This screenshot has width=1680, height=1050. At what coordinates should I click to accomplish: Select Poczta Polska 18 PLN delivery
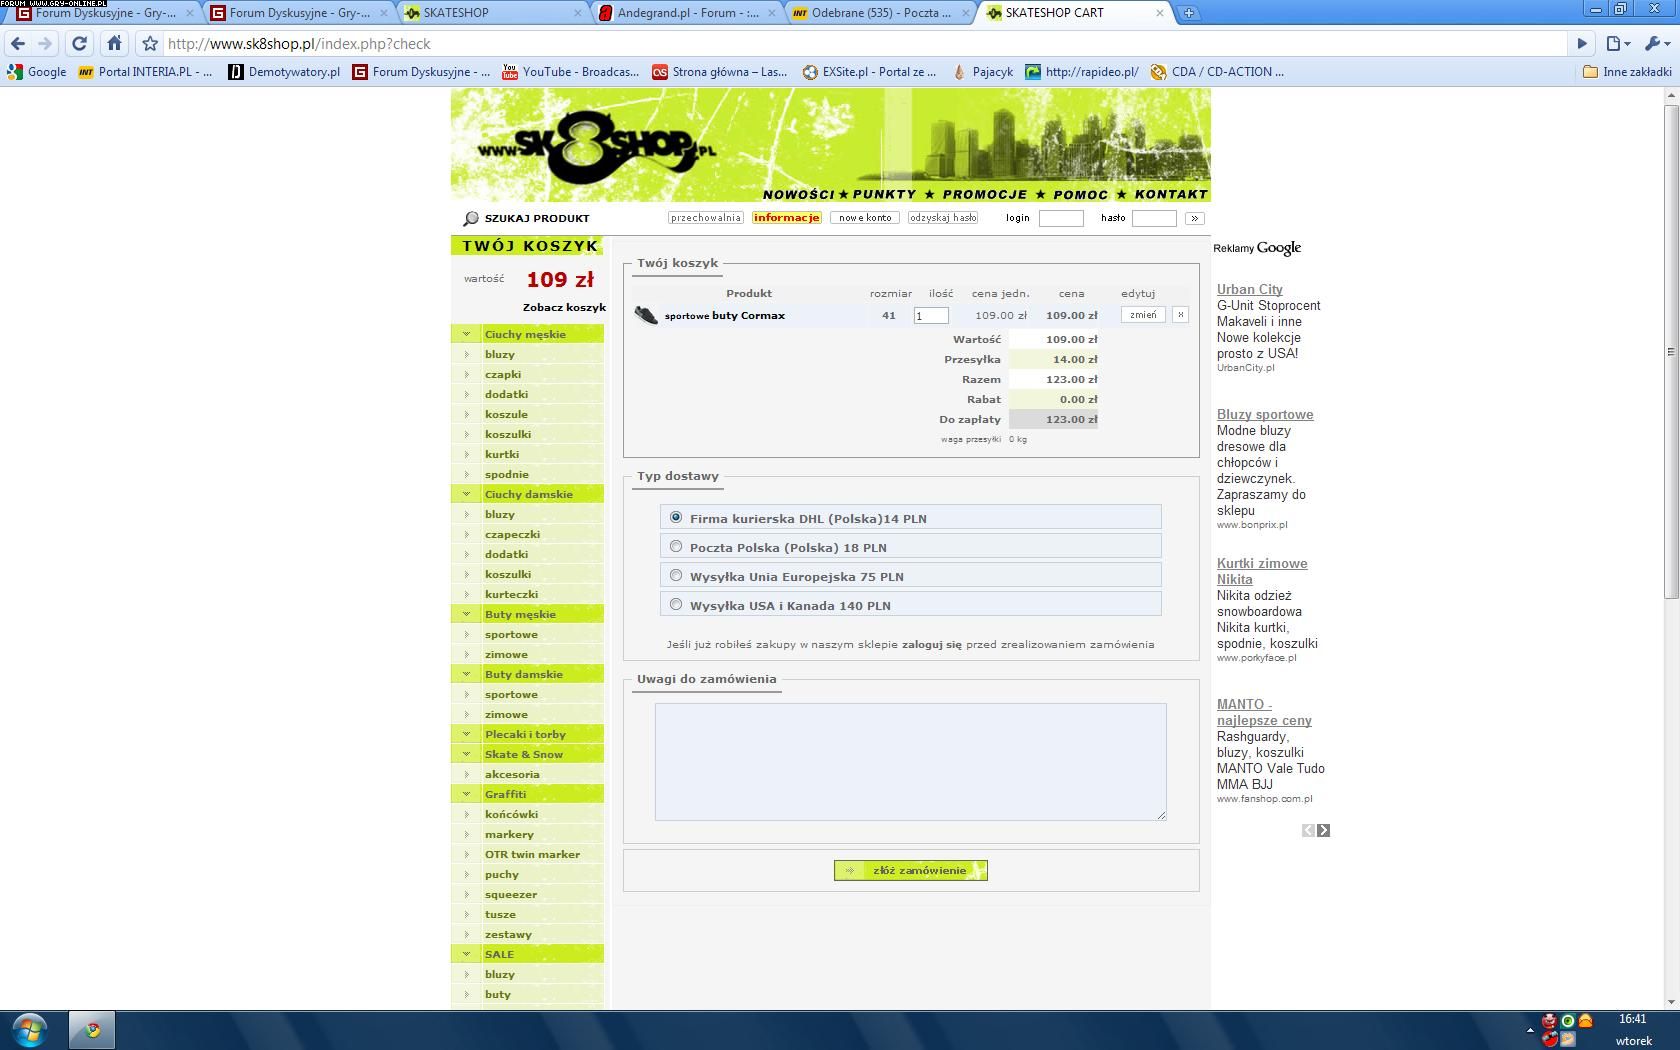point(676,547)
